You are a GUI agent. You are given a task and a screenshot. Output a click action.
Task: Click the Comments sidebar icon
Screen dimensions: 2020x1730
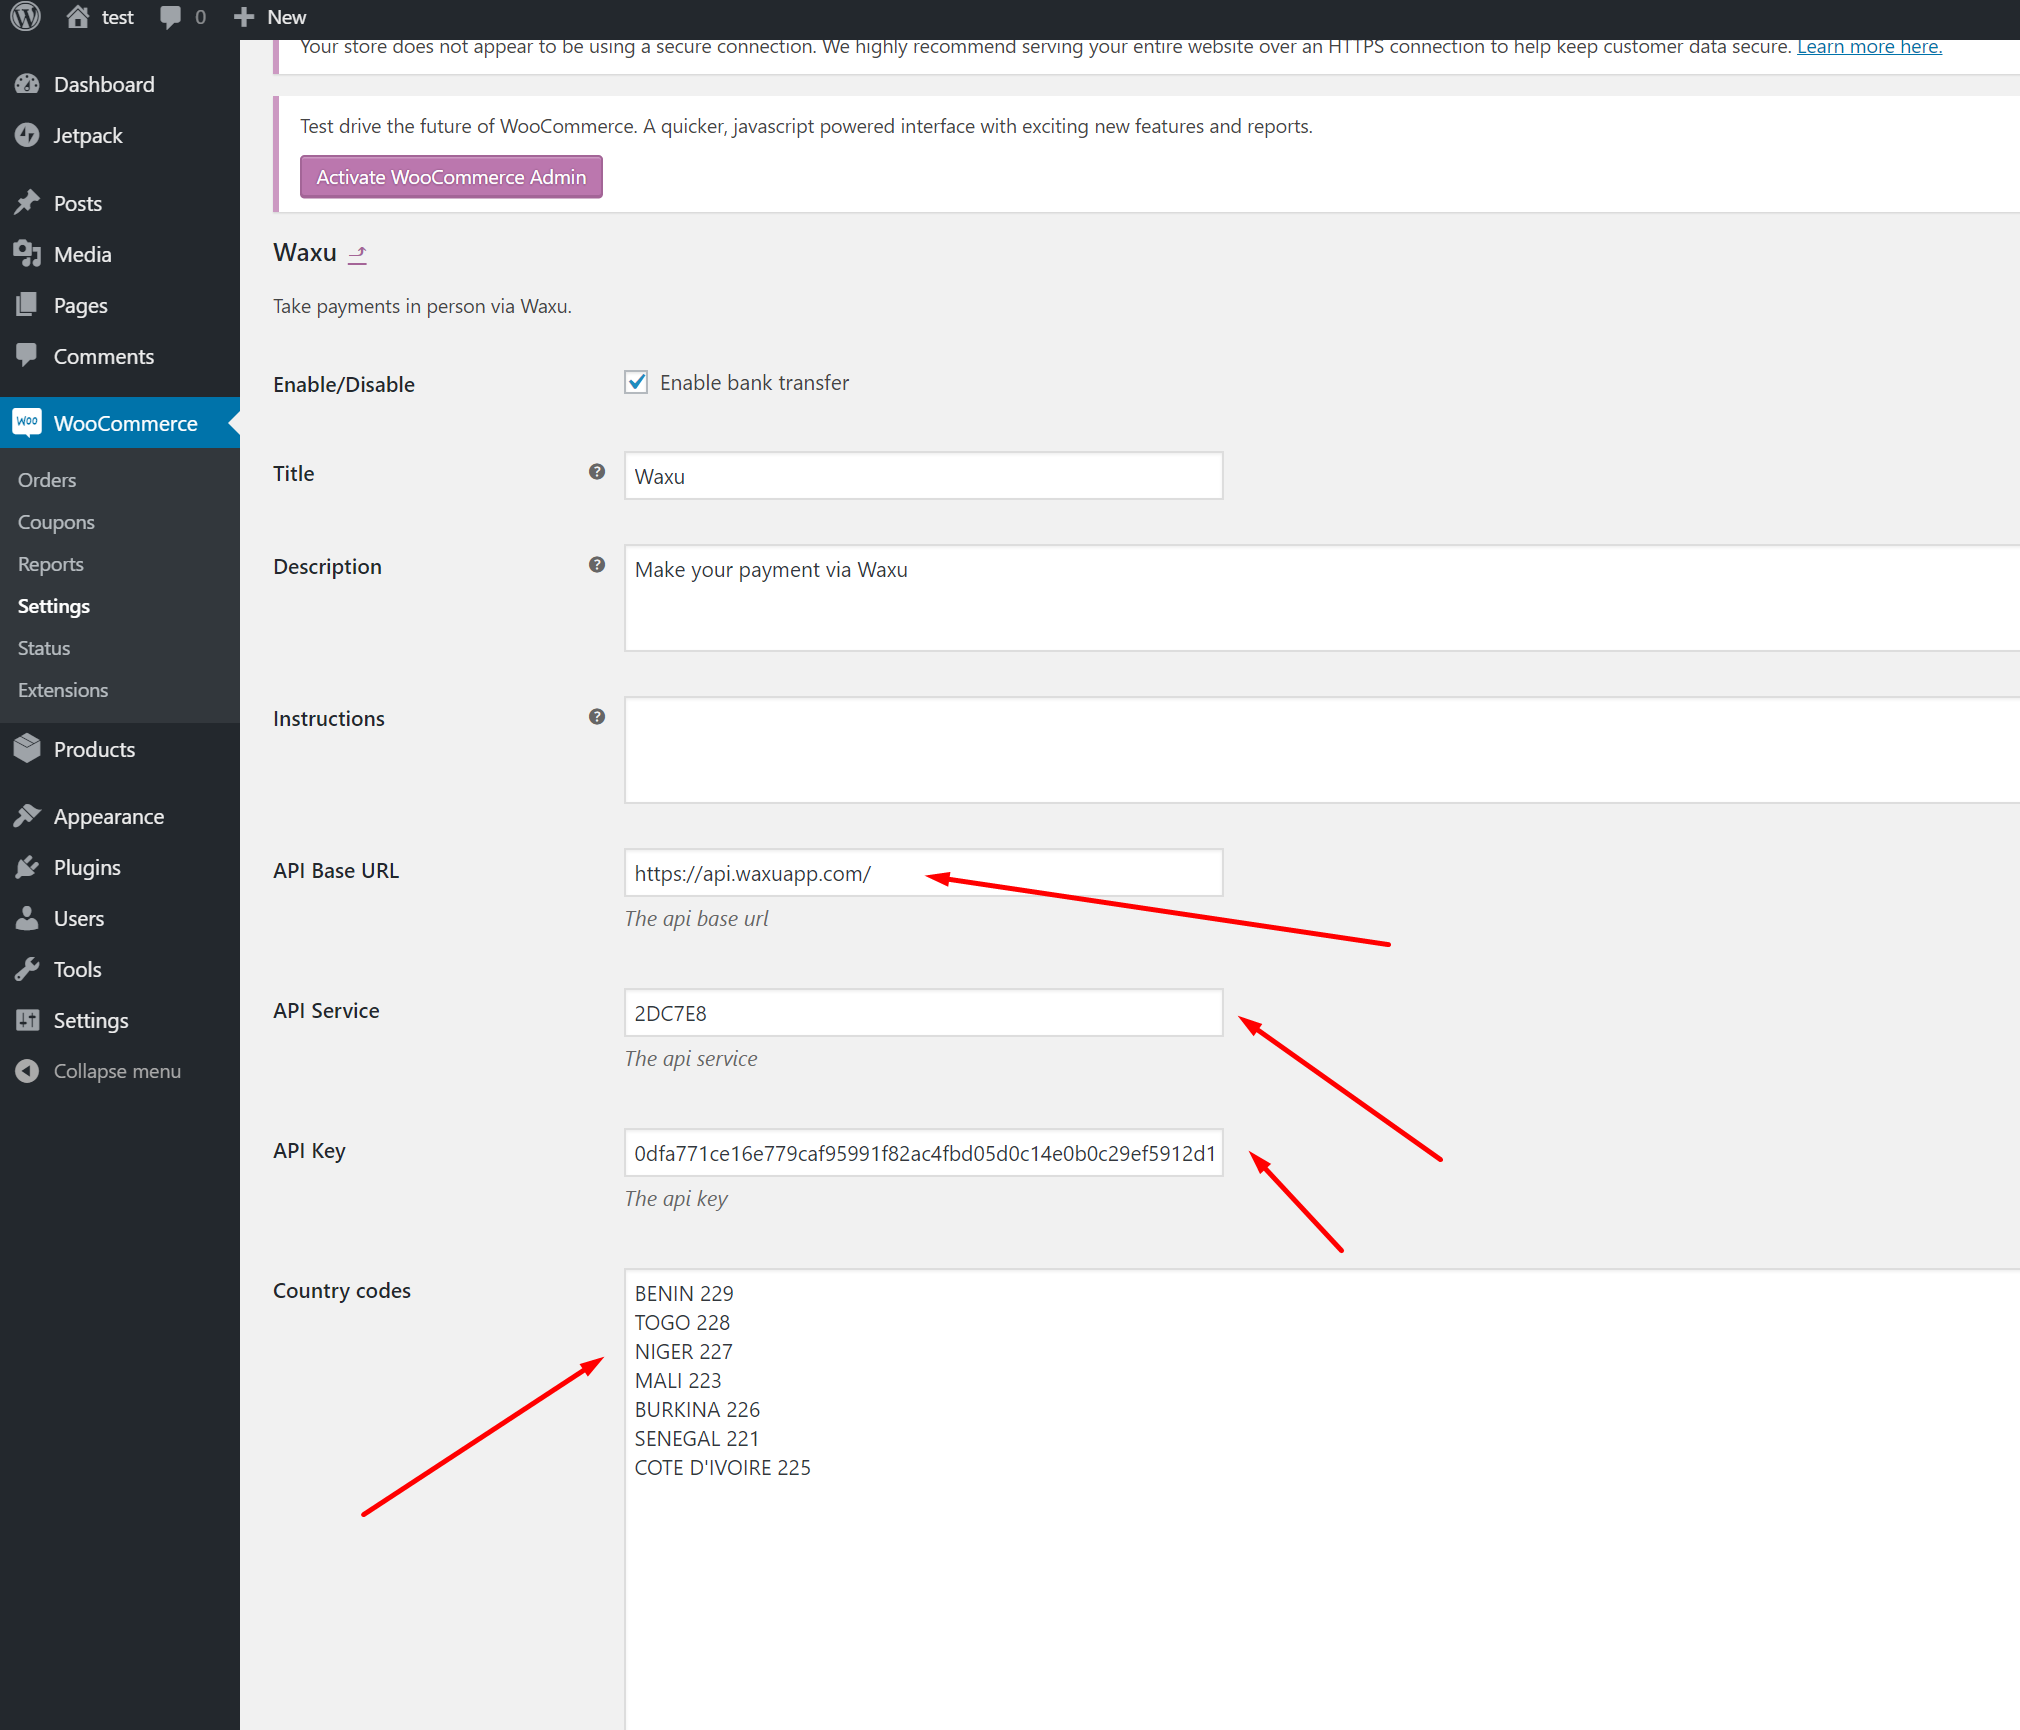[27, 356]
